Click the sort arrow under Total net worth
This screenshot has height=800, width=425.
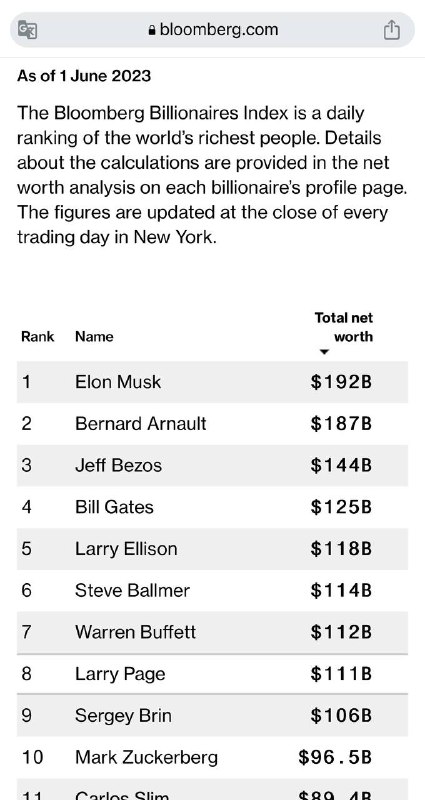[x=323, y=352]
